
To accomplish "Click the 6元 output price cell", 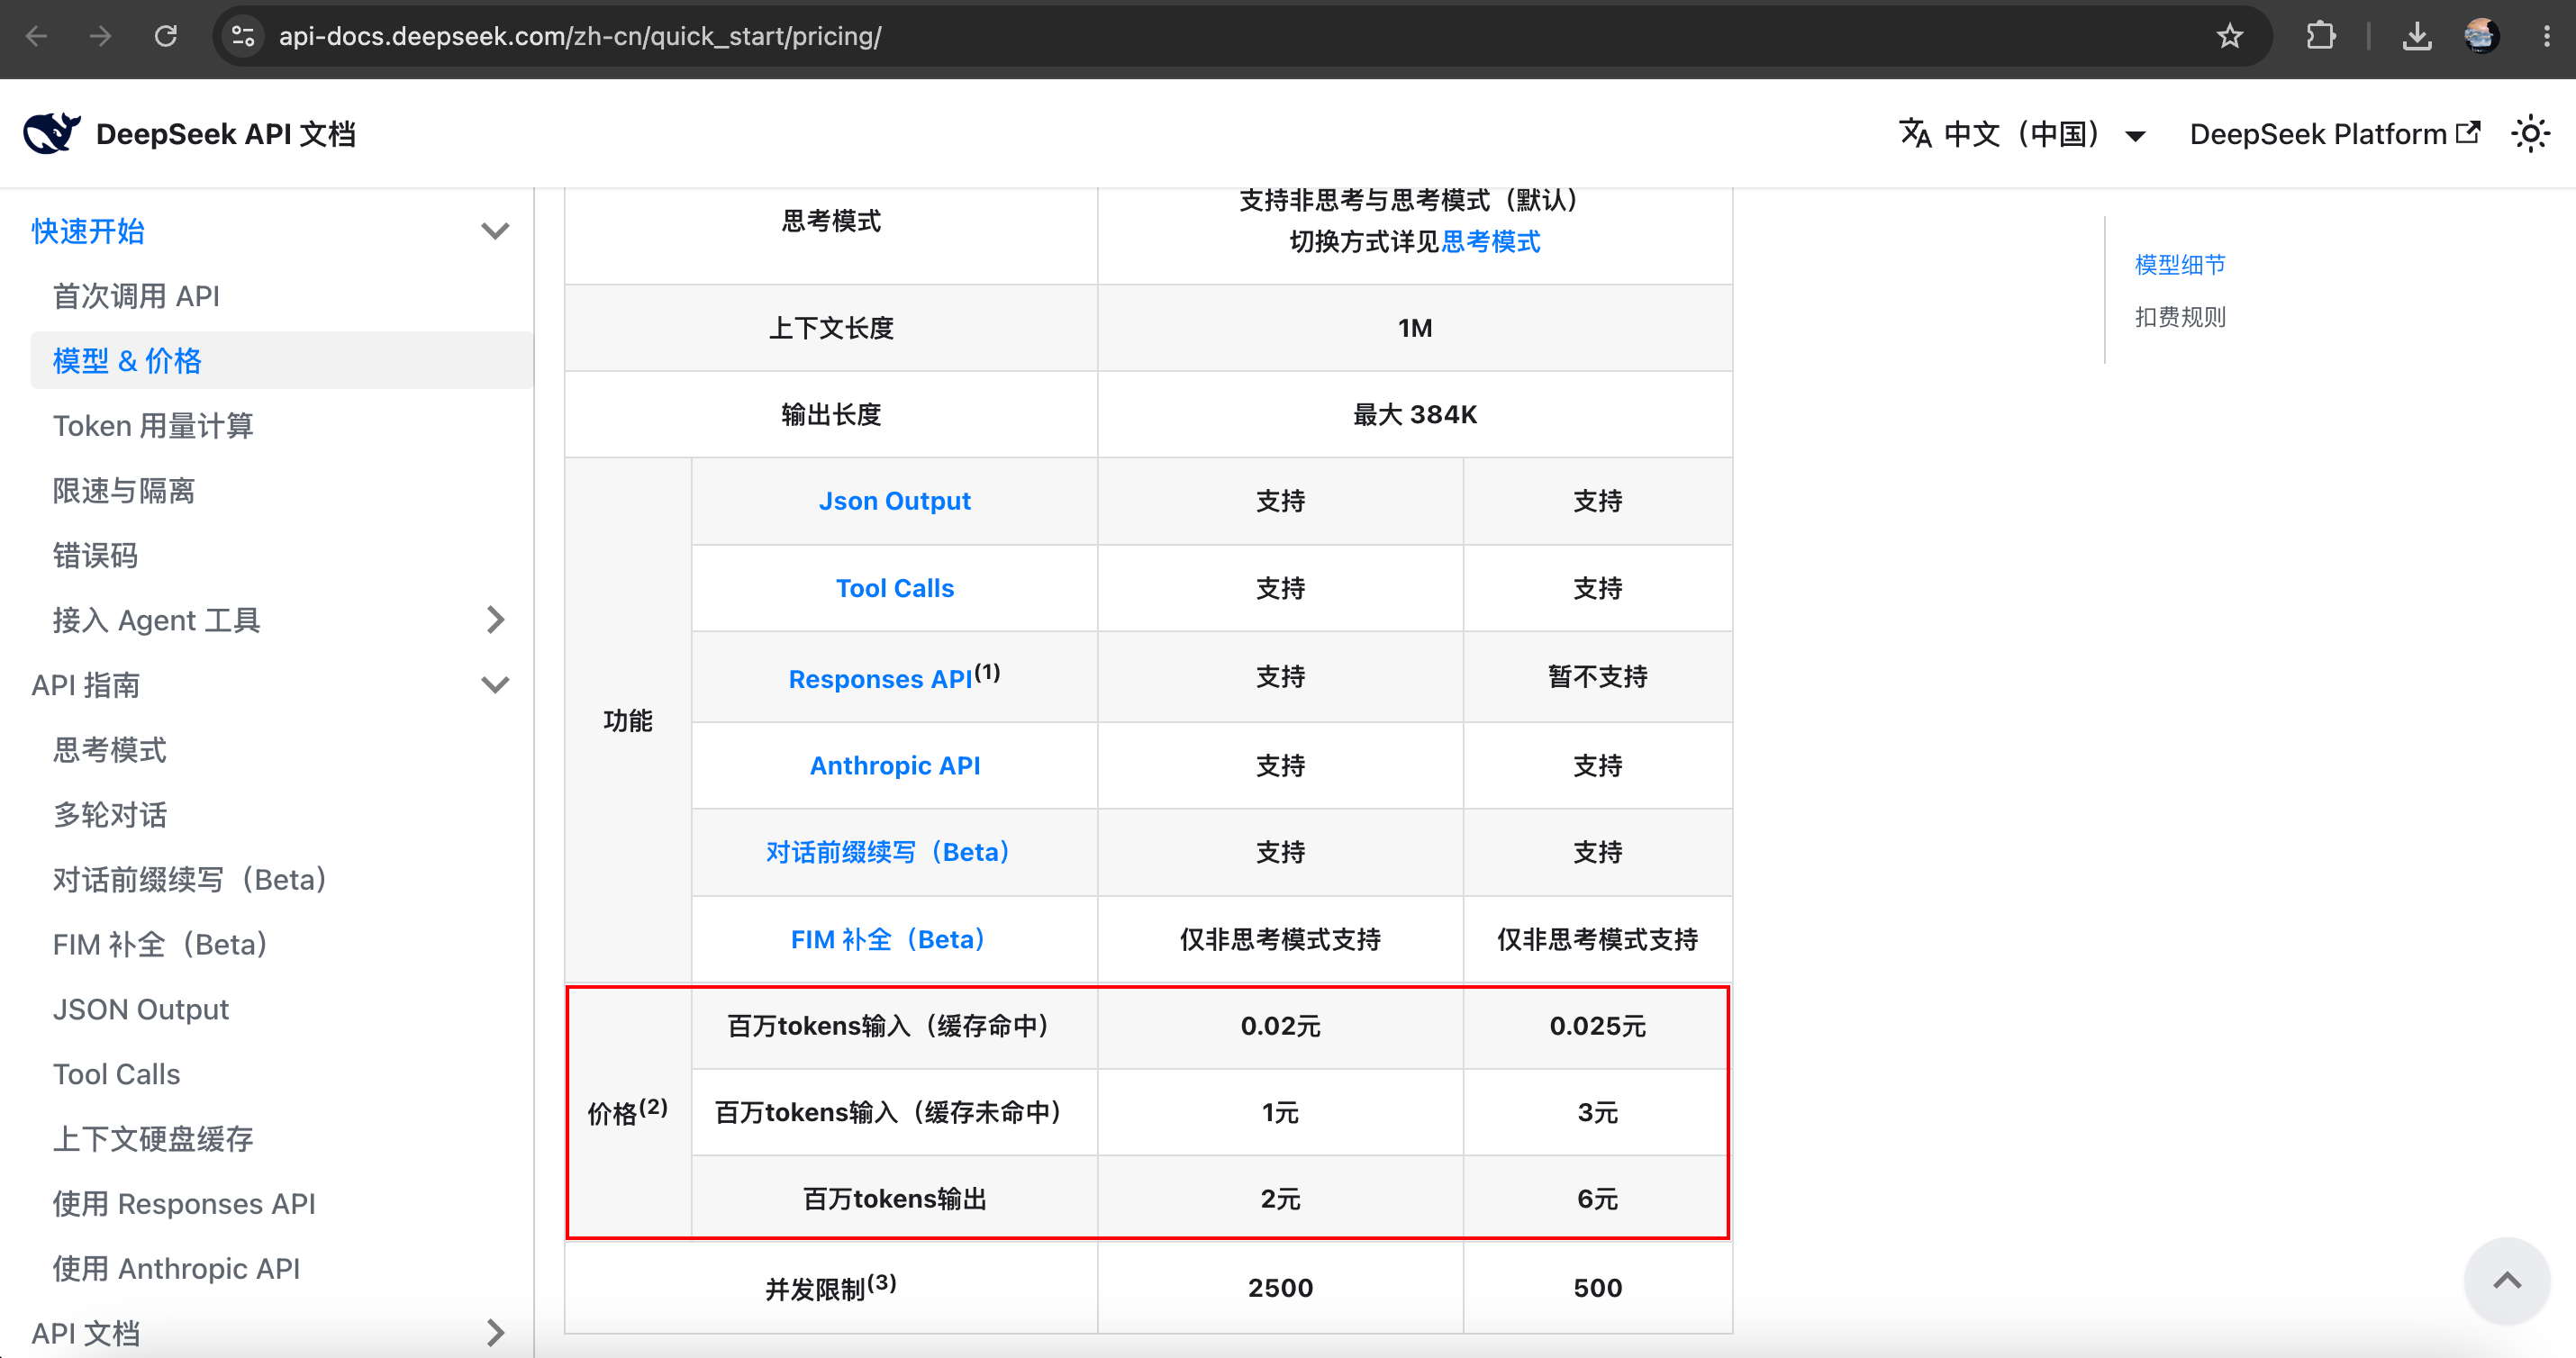I will pyautogui.click(x=1598, y=1199).
